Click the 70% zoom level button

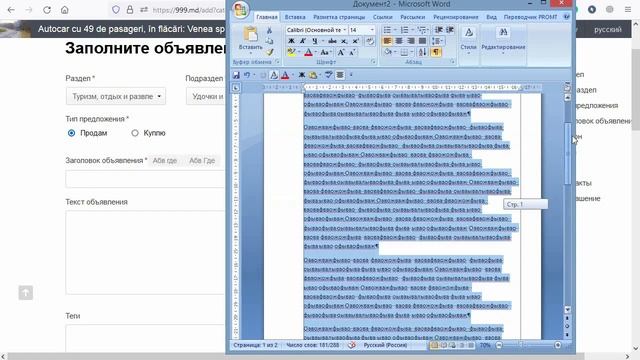(x=485, y=345)
